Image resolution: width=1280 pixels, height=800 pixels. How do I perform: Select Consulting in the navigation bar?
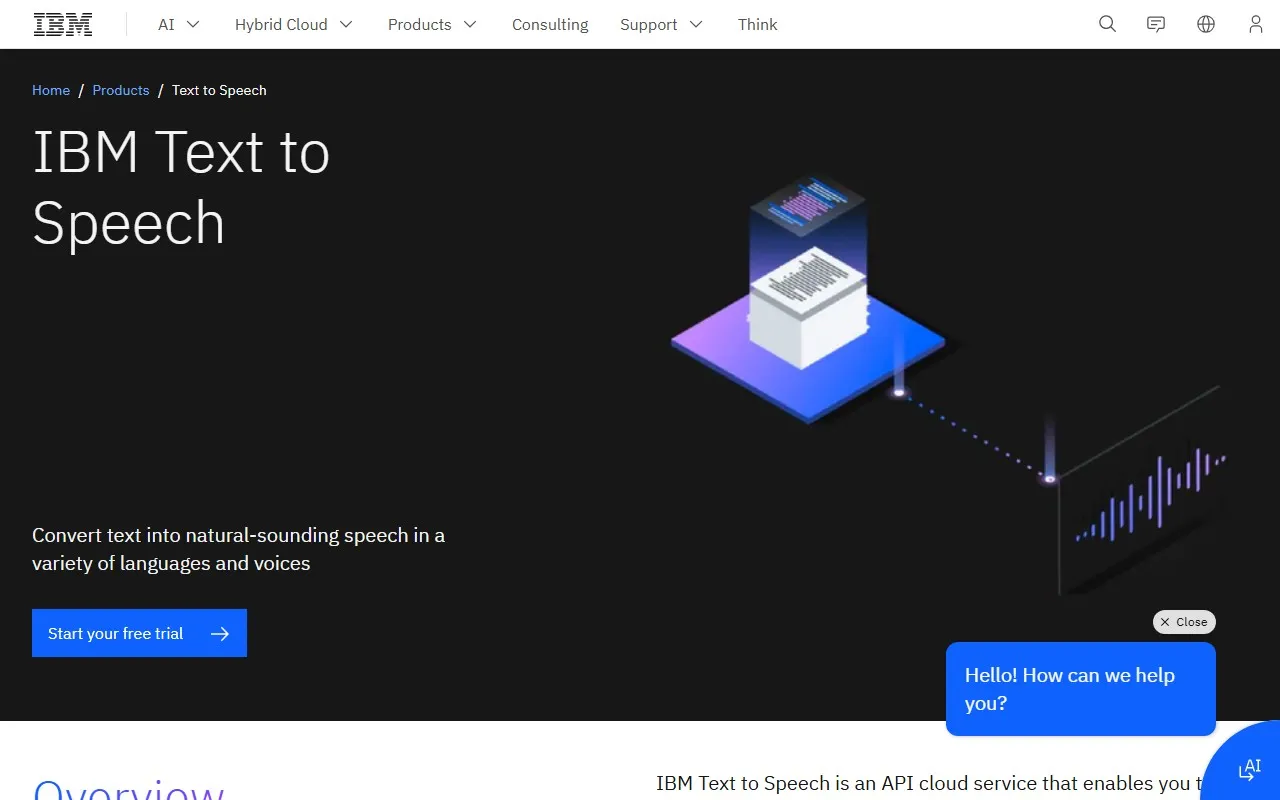coord(550,24)
